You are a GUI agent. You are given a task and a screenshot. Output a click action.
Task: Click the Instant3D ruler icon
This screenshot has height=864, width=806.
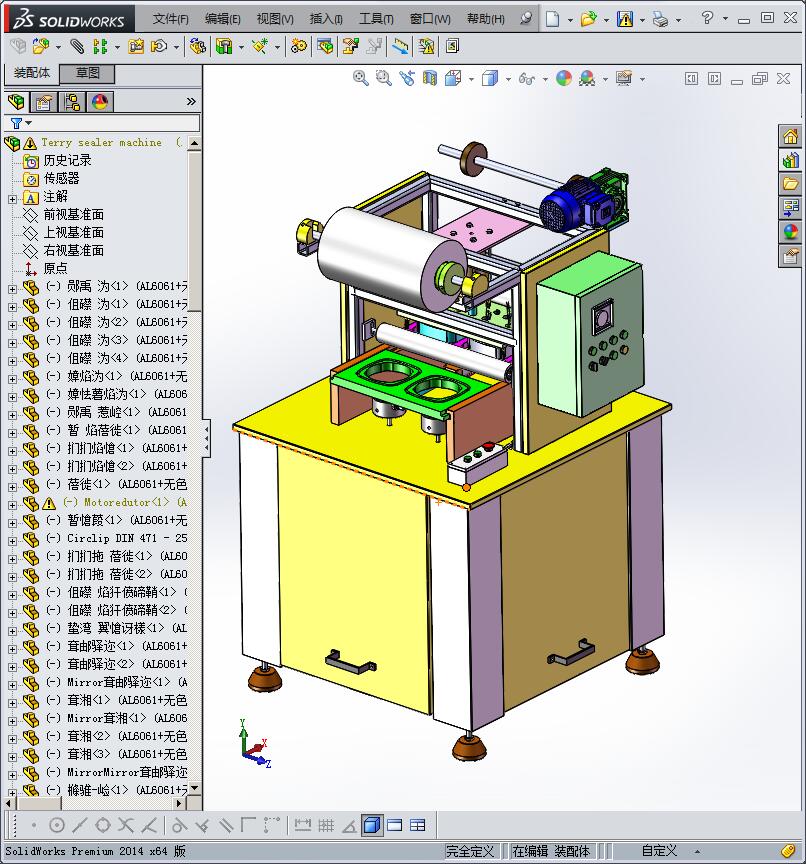pos(401,46)
